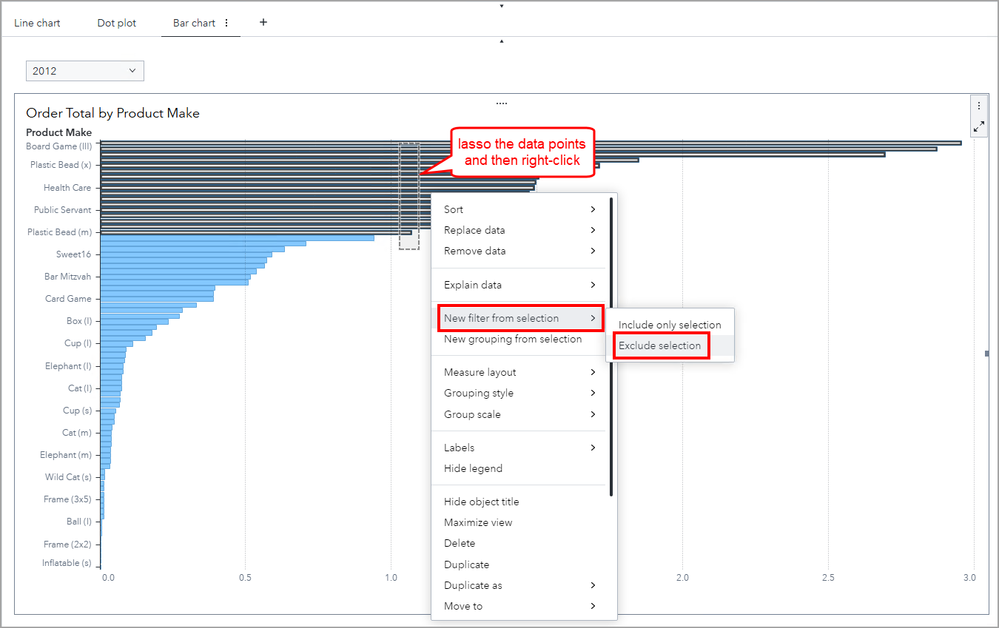The image size is (999, 628).
Task: Open the 2012 year dropdown
Action: pos(85,71)
